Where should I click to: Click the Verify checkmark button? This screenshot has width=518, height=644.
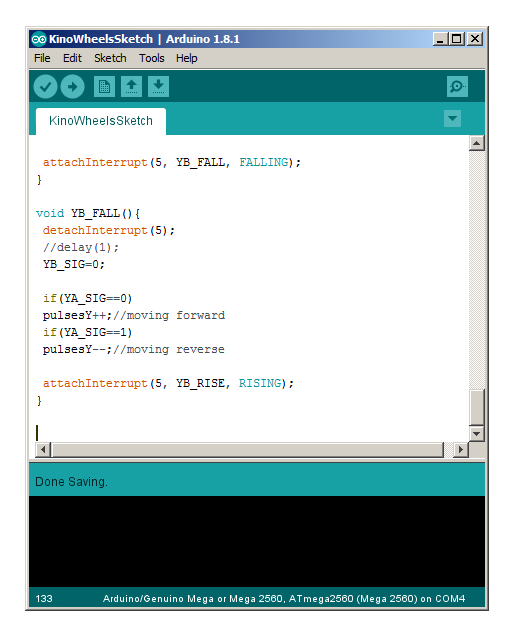(x=45, y=87)
